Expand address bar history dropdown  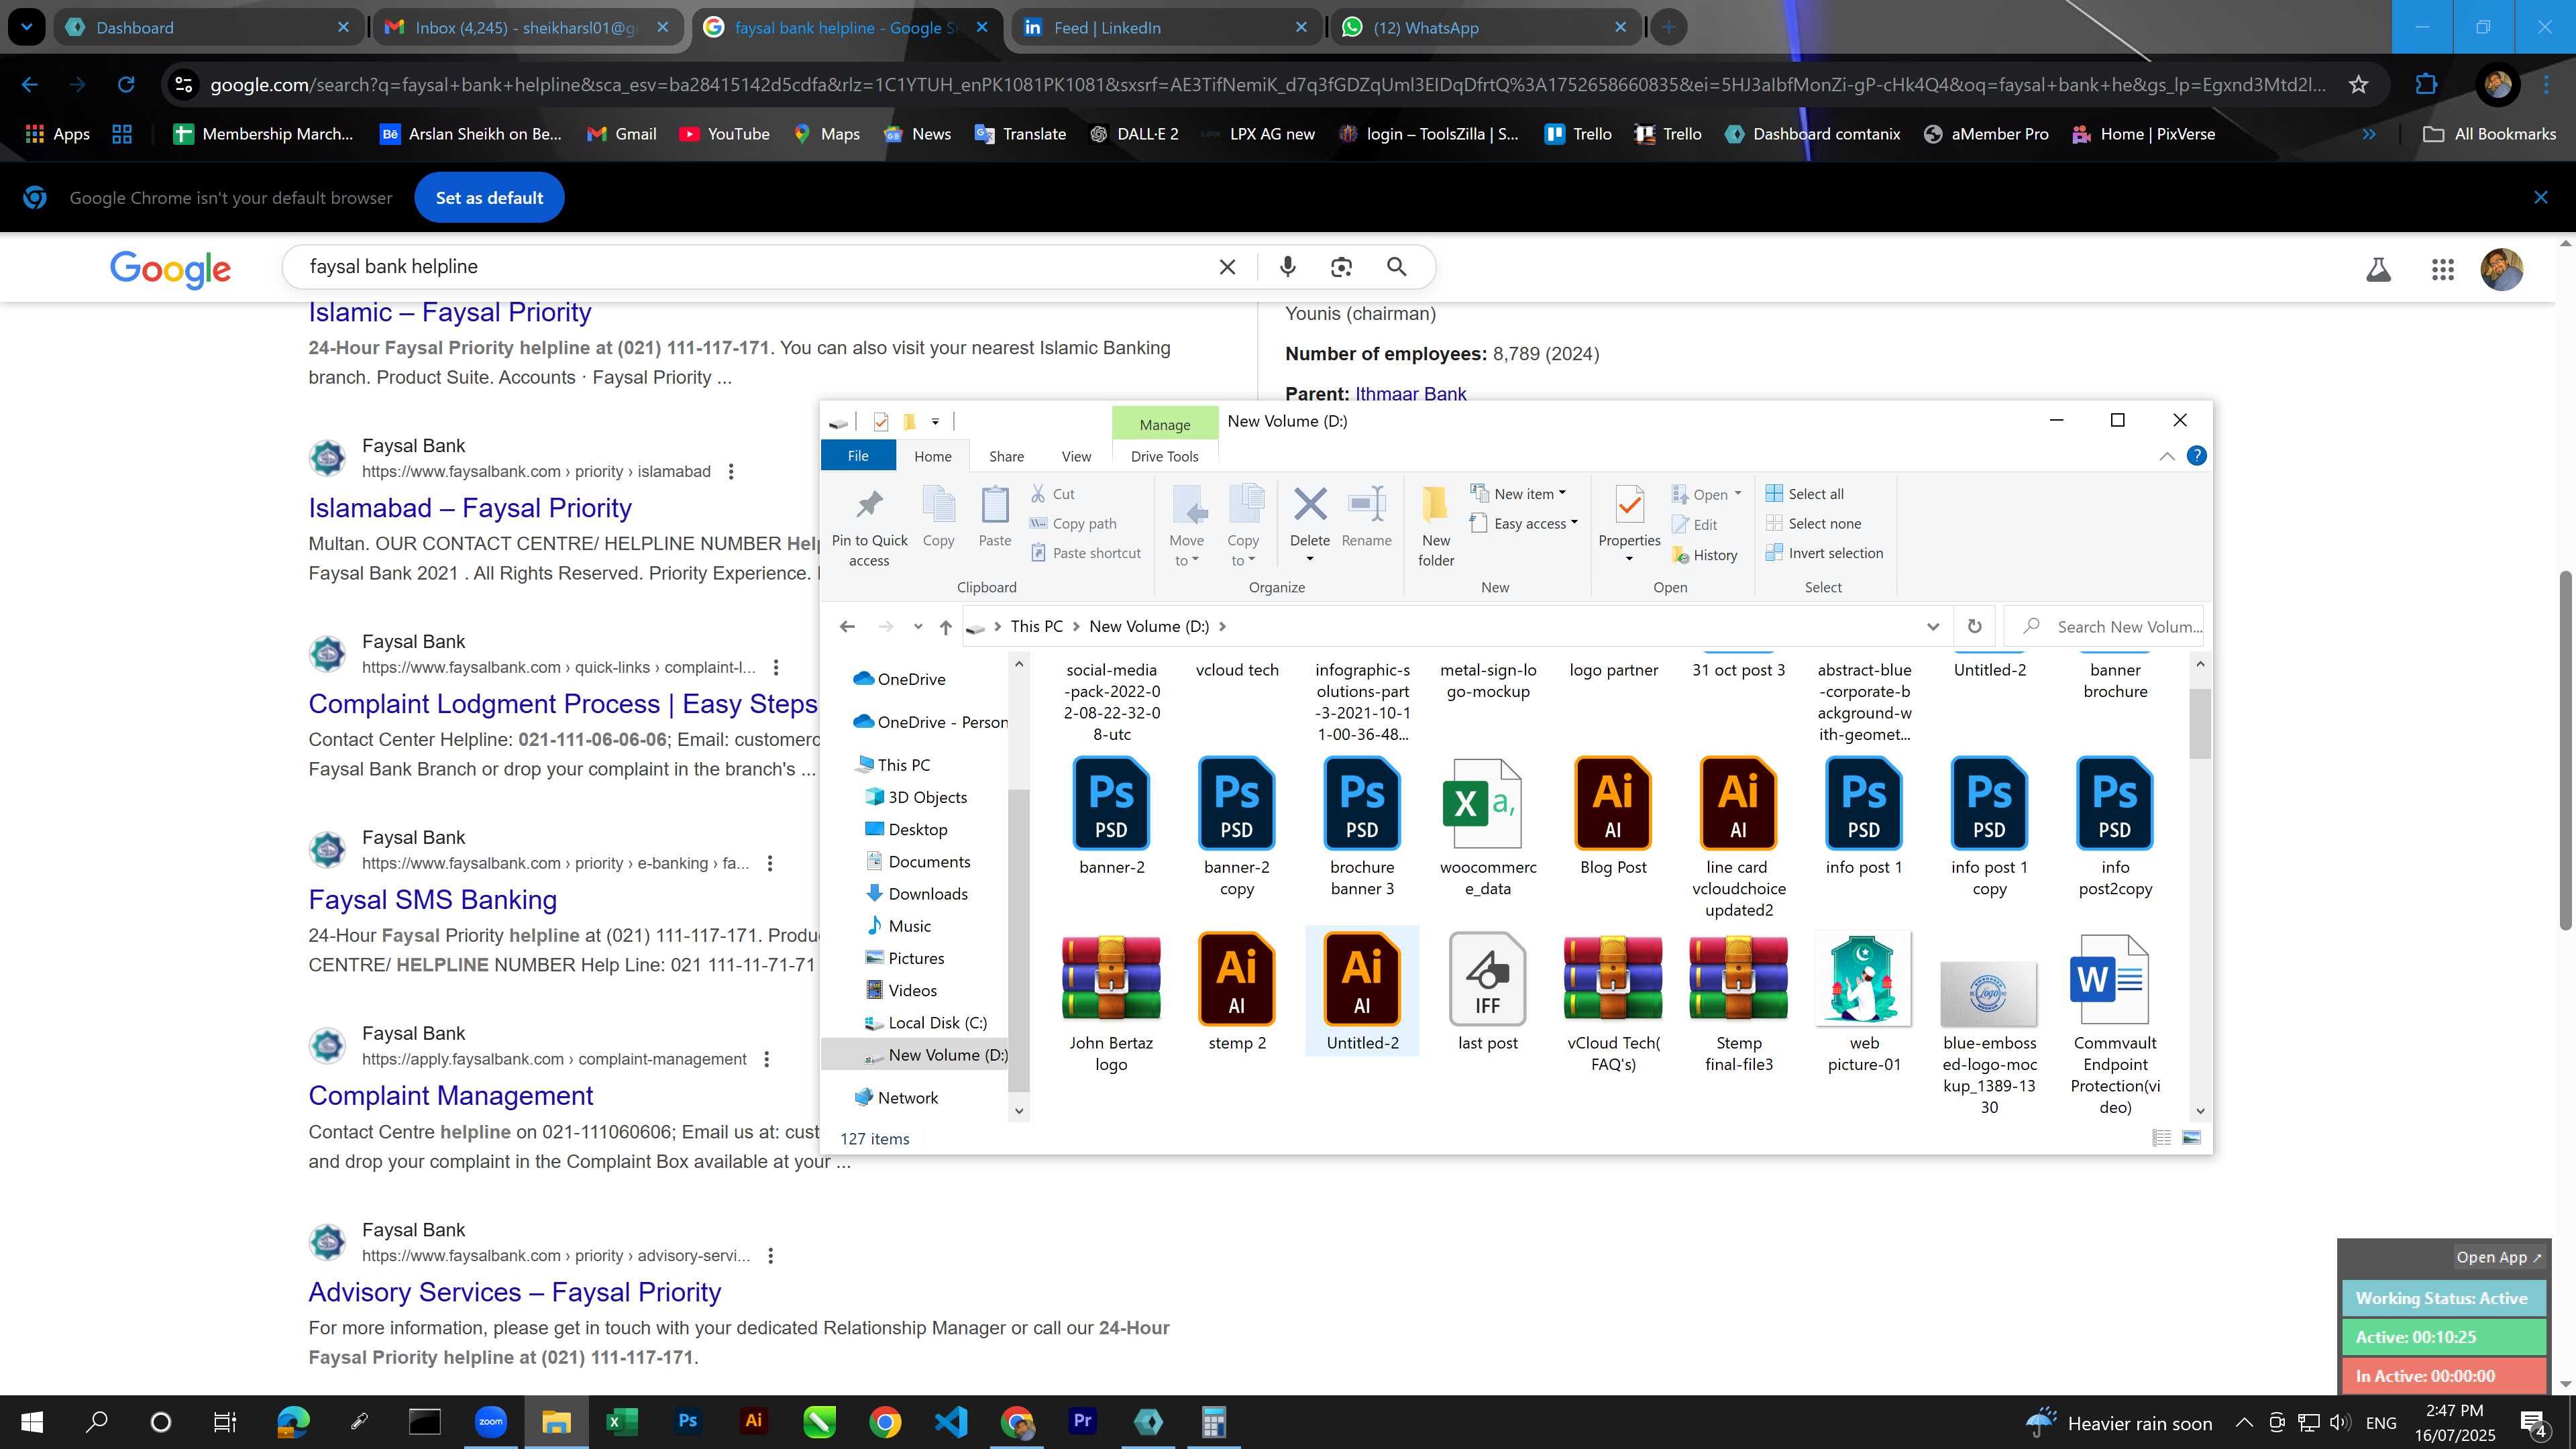[x=1932, y=626]
